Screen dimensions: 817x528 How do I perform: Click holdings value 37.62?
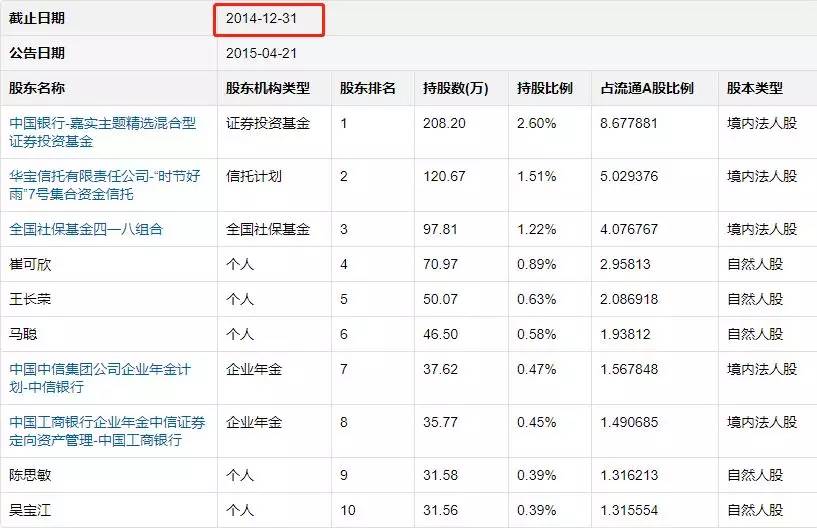pyautogui.click(x=440, y=370)
